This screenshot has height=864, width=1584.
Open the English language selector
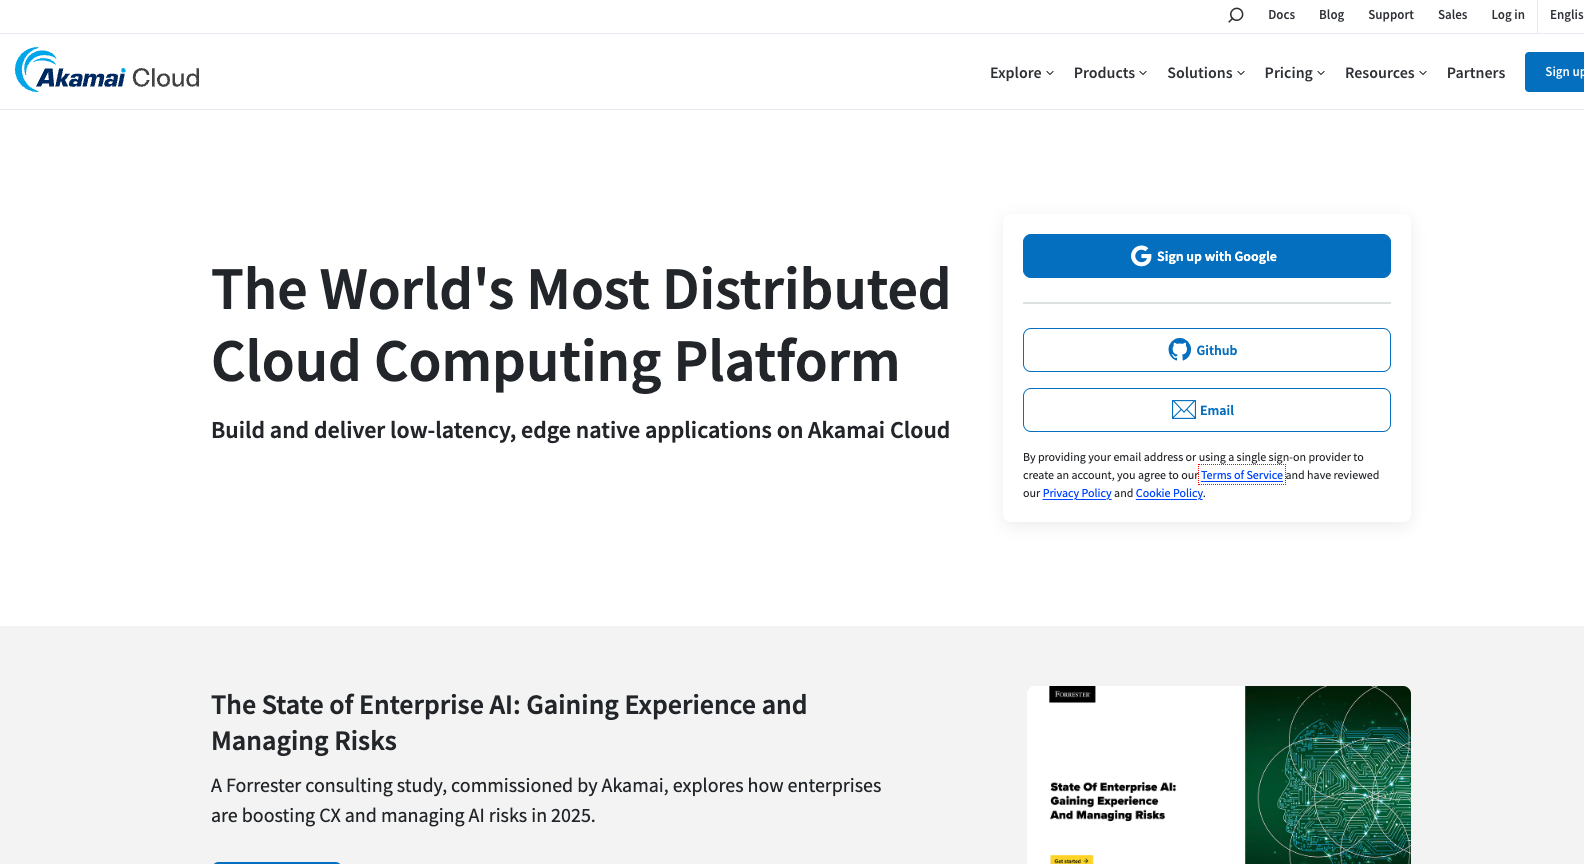point(1566,15)
